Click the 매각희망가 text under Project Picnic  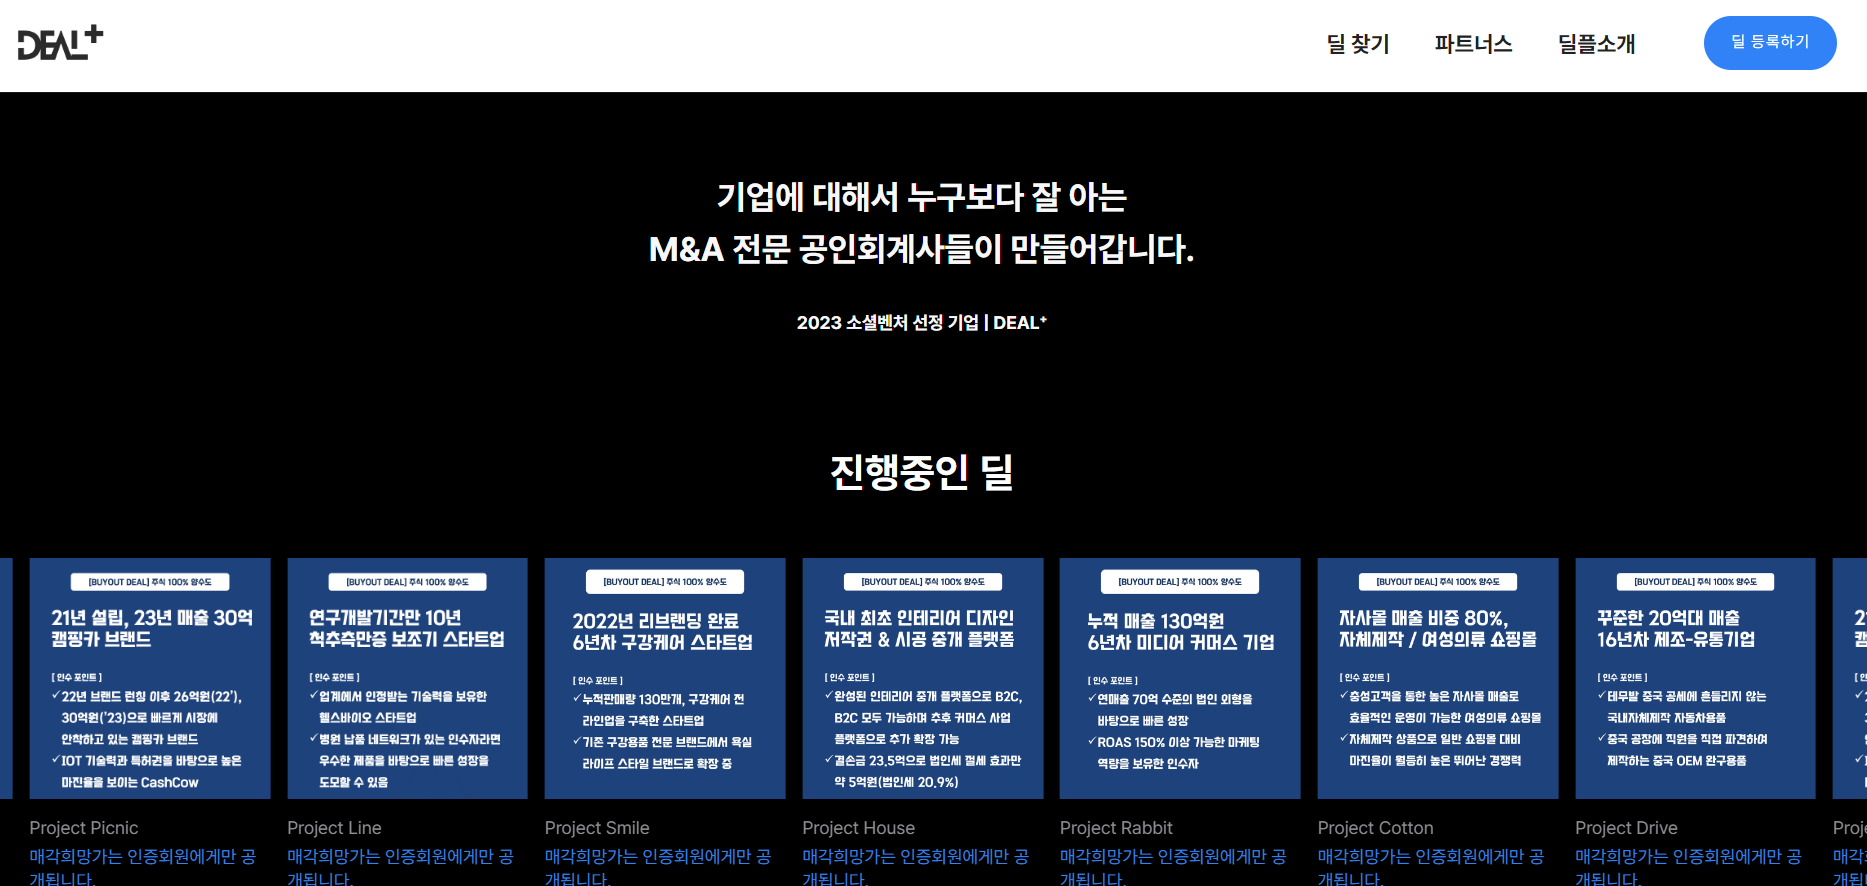point(142,867)
